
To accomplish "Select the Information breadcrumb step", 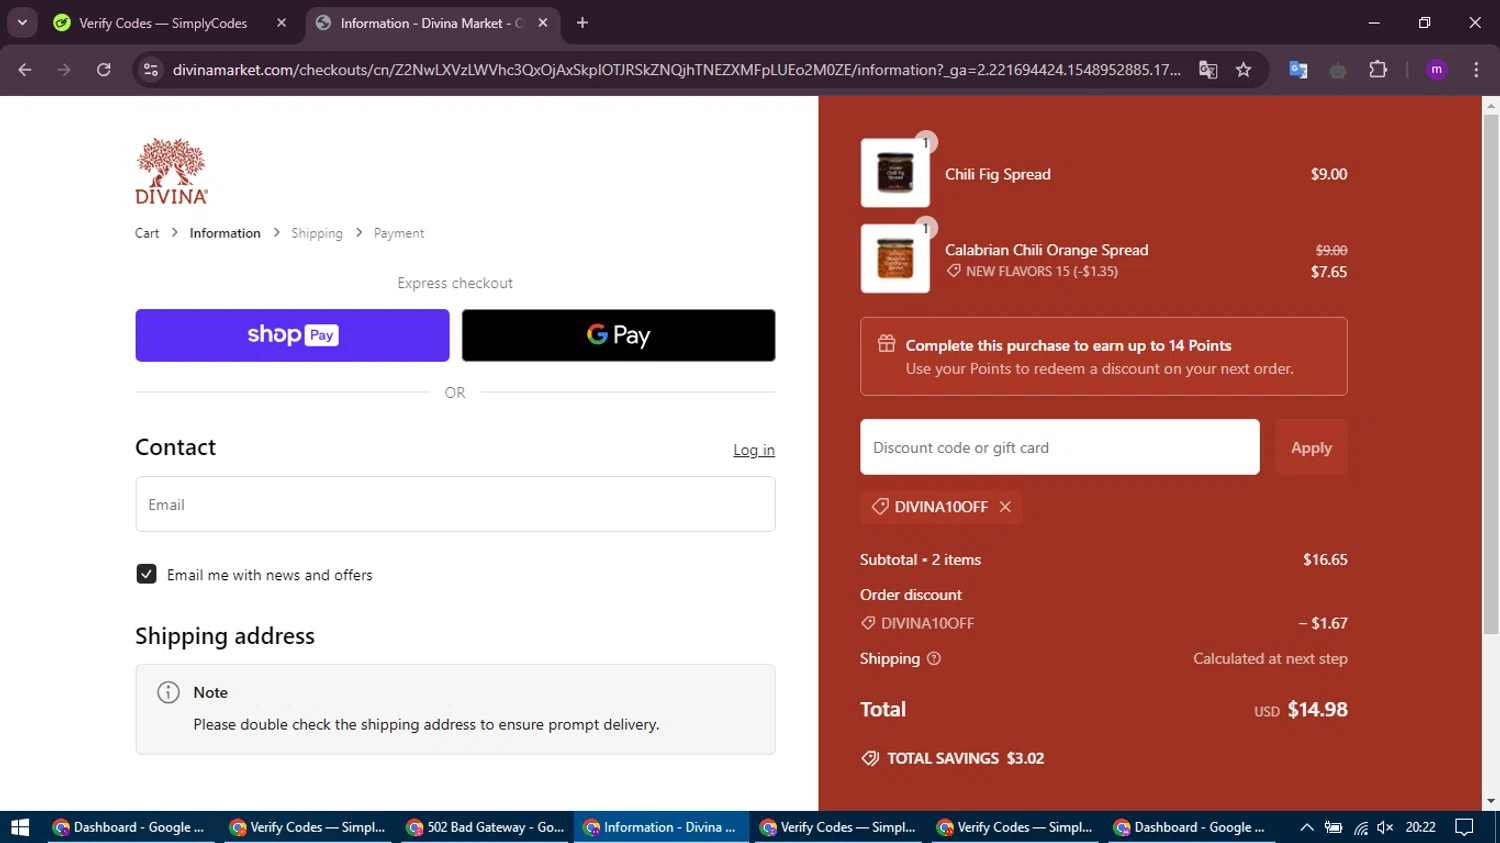I will (225, 233).
